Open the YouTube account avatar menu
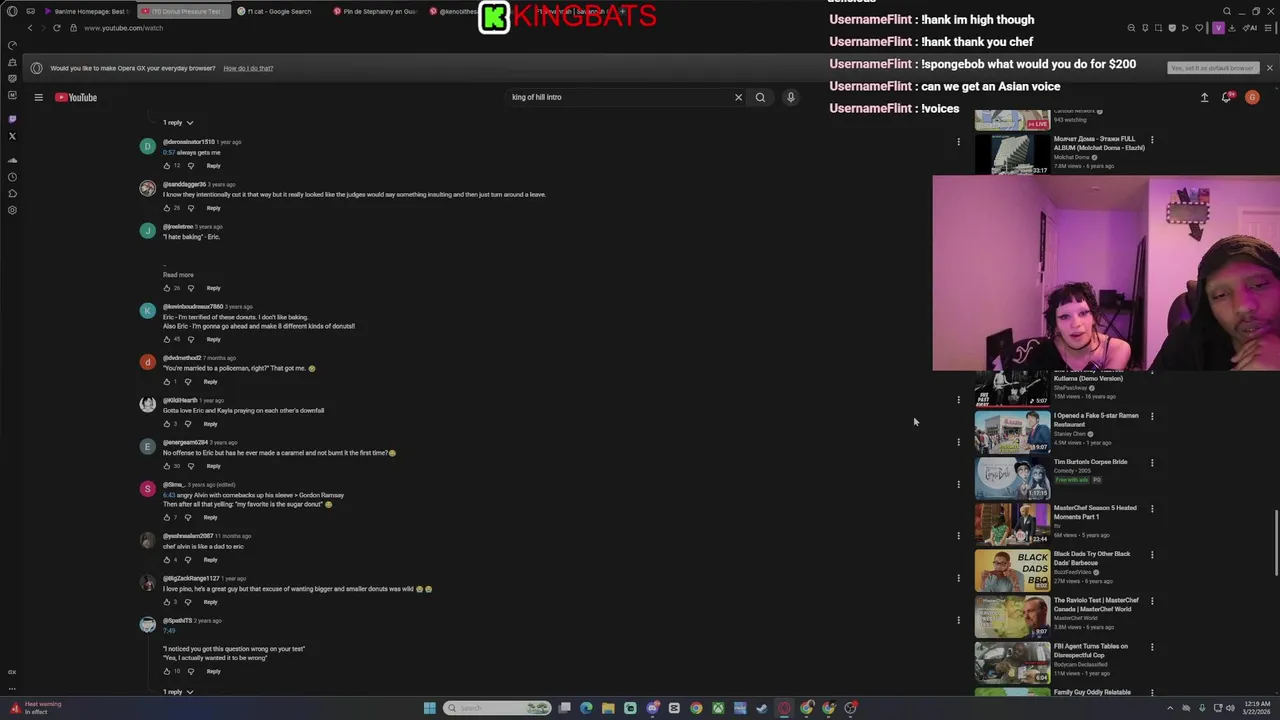The image size is (1280, 720). point(1252,97)
